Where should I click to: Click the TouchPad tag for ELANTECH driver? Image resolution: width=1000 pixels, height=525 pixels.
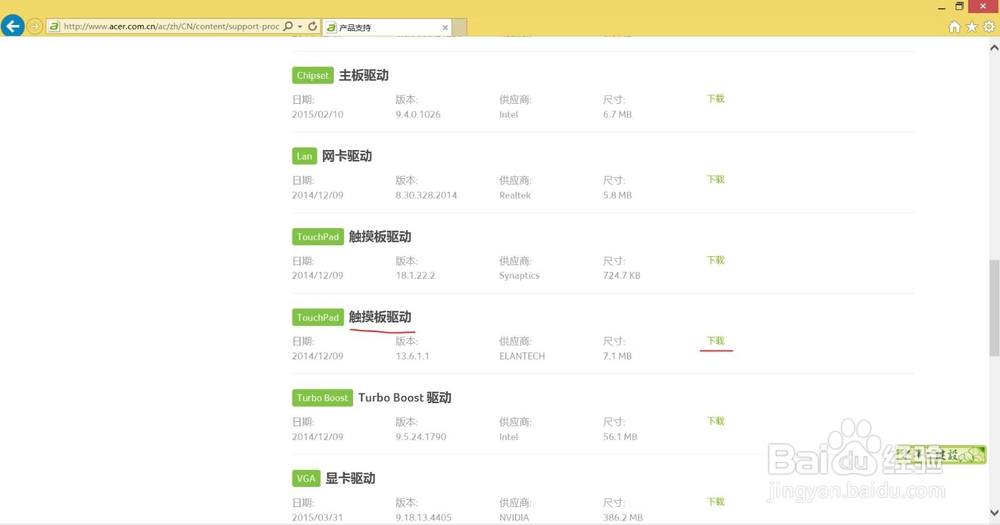(x=318, y=317)
